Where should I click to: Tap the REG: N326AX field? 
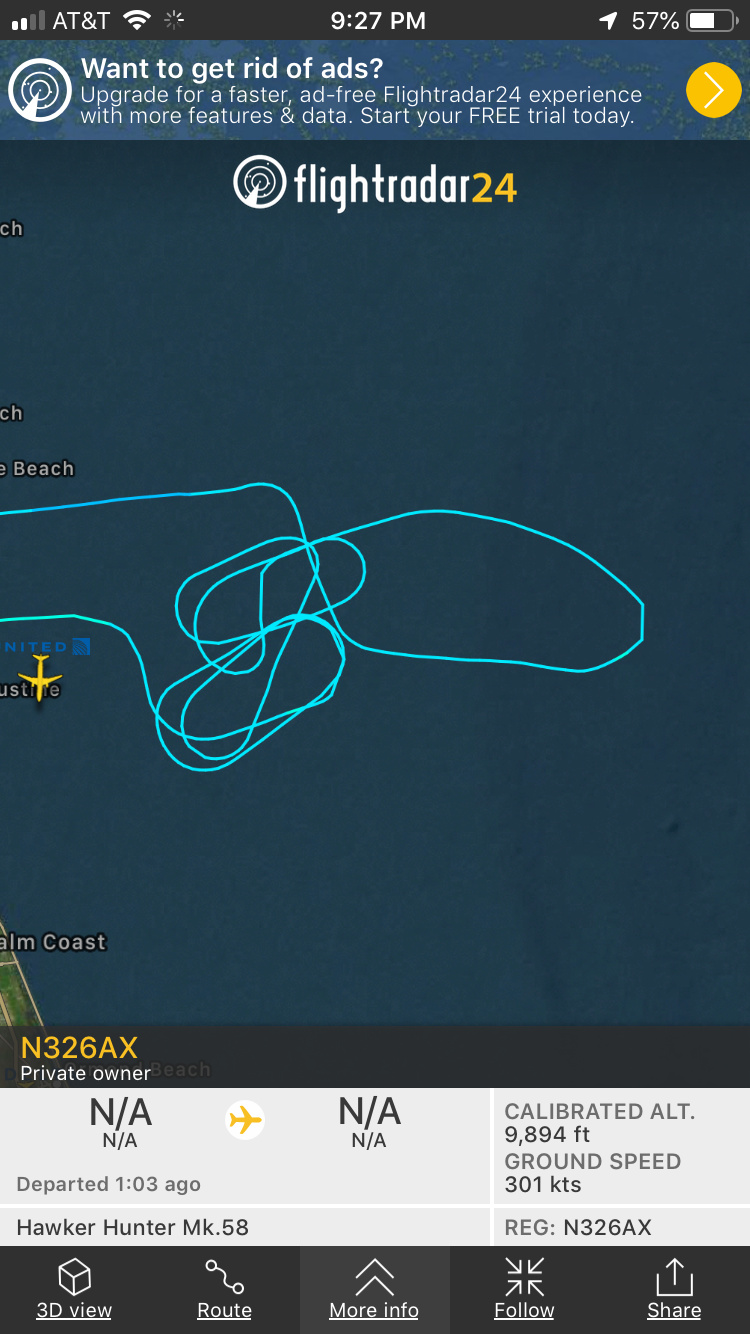tap(622, 1227)
